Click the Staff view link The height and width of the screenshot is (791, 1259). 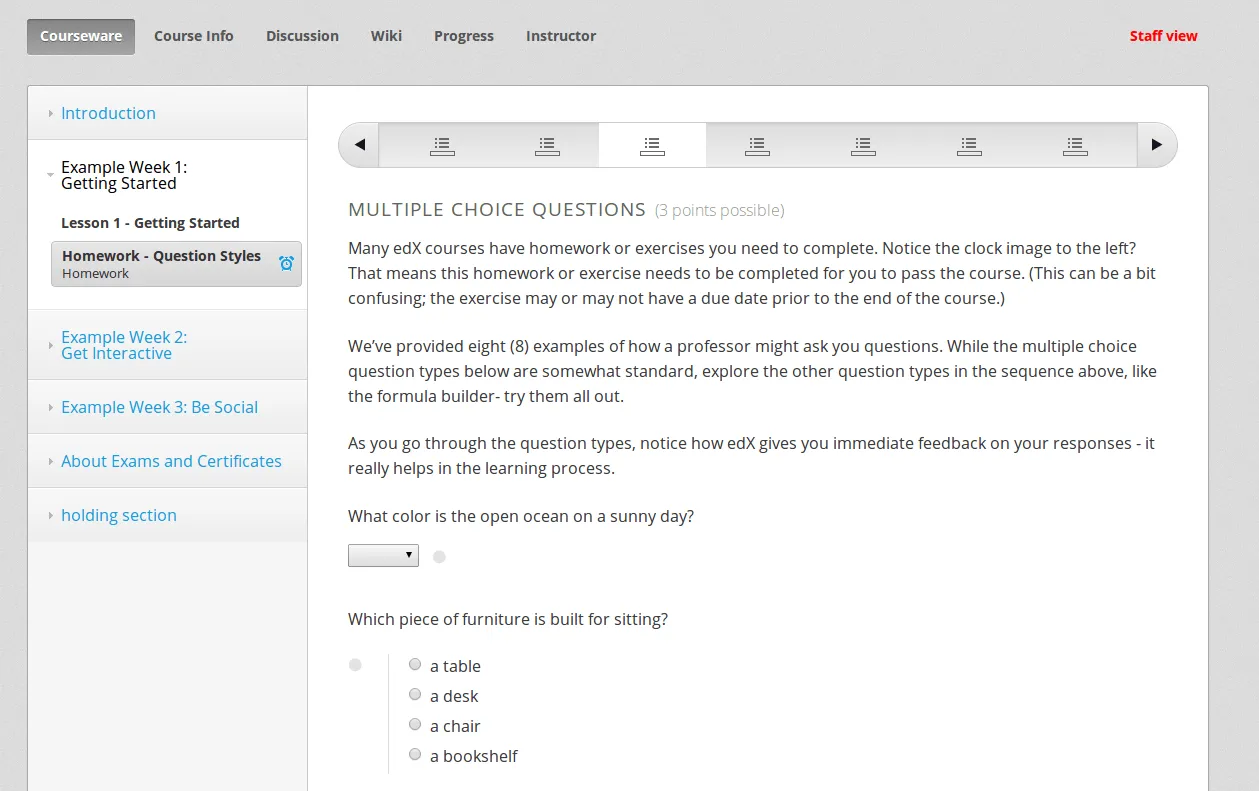point(1163,36)
